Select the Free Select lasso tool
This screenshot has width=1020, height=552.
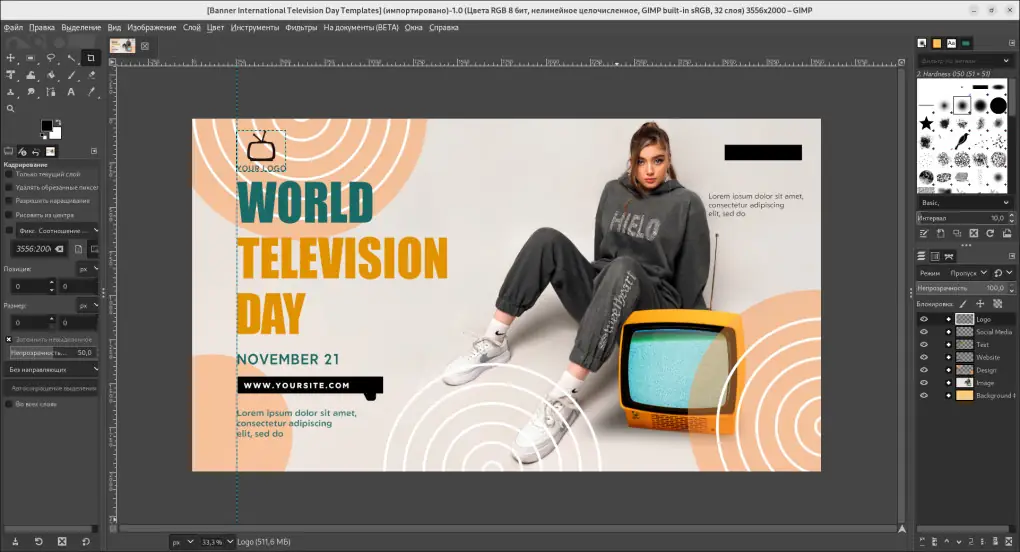pyautogui.click(x=51, y=58)
